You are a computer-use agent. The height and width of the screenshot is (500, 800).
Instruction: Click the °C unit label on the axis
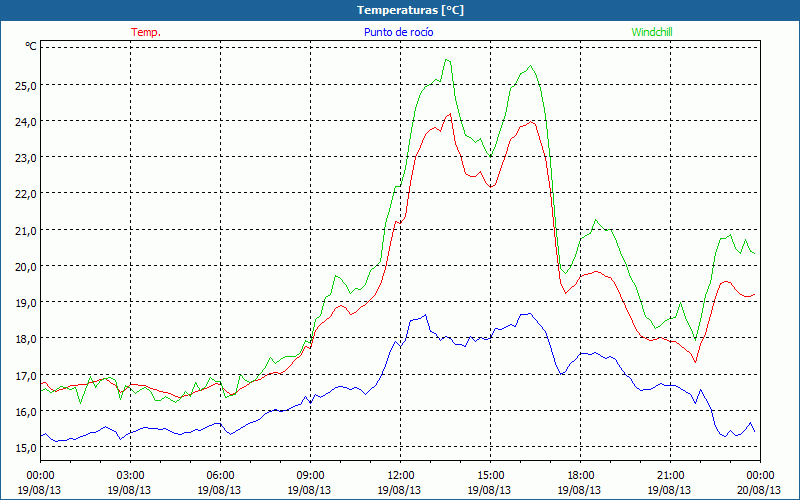(31, 46)
